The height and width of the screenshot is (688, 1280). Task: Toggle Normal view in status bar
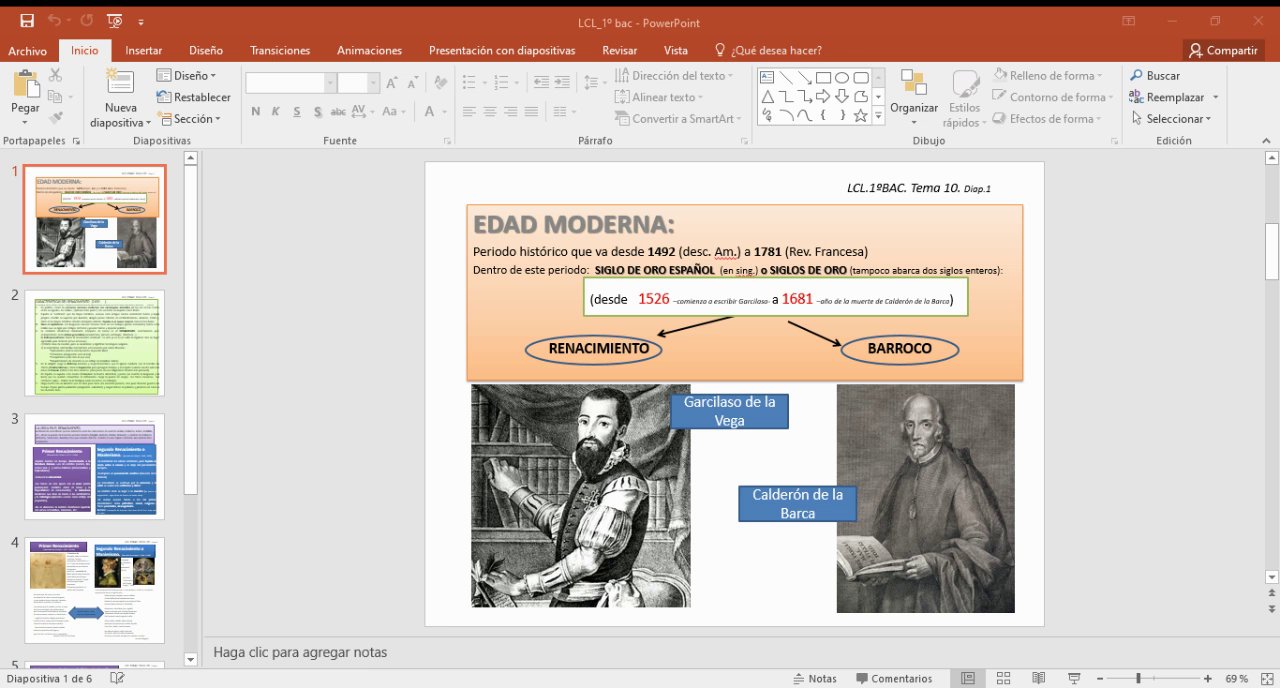tap(968, 678)
